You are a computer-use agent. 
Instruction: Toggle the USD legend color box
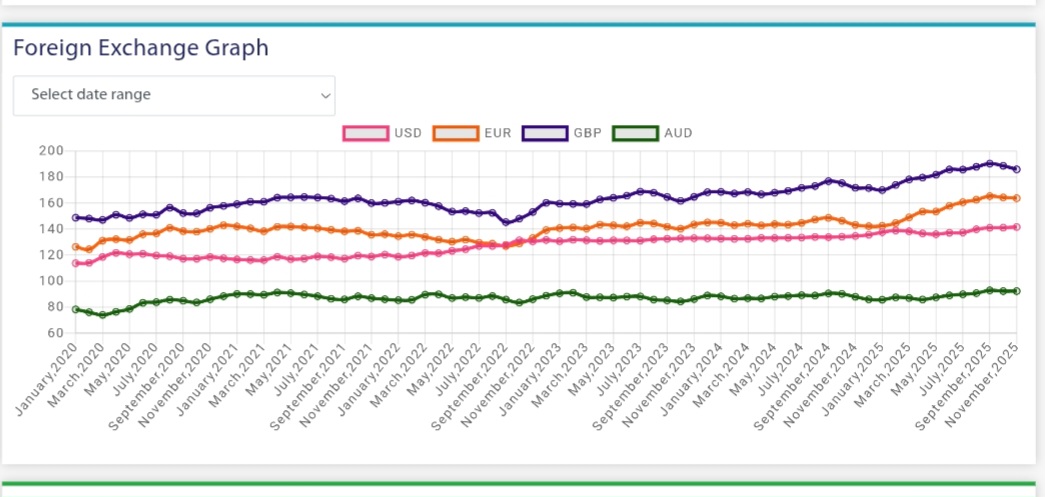coord(365,133)
